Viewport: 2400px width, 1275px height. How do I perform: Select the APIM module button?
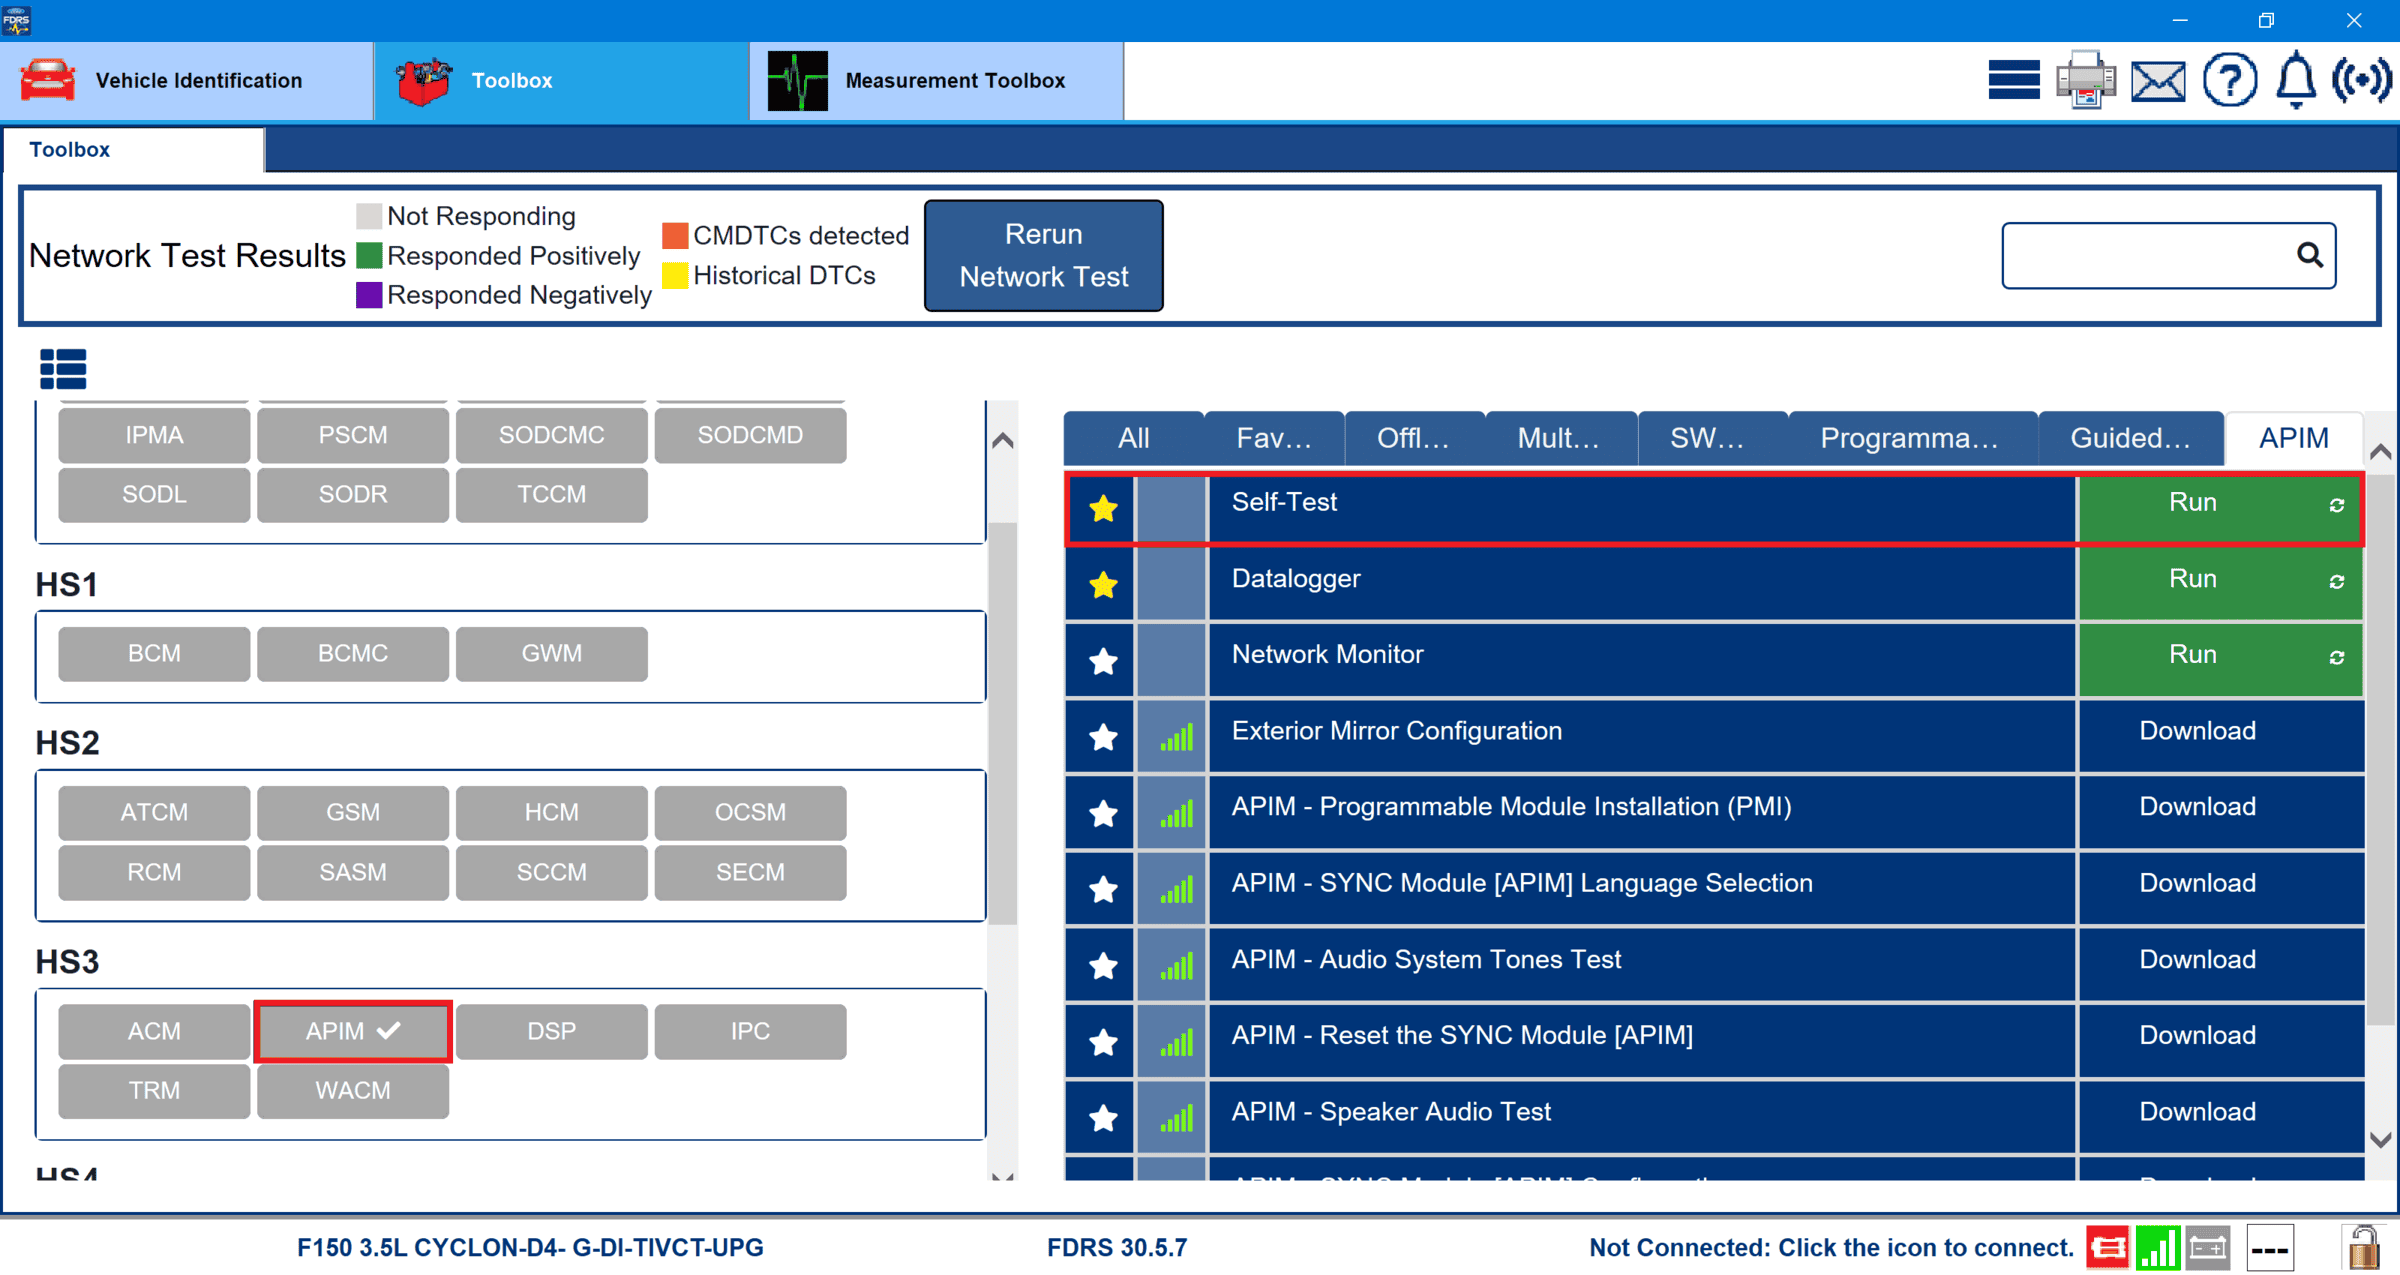point(353,1031)
